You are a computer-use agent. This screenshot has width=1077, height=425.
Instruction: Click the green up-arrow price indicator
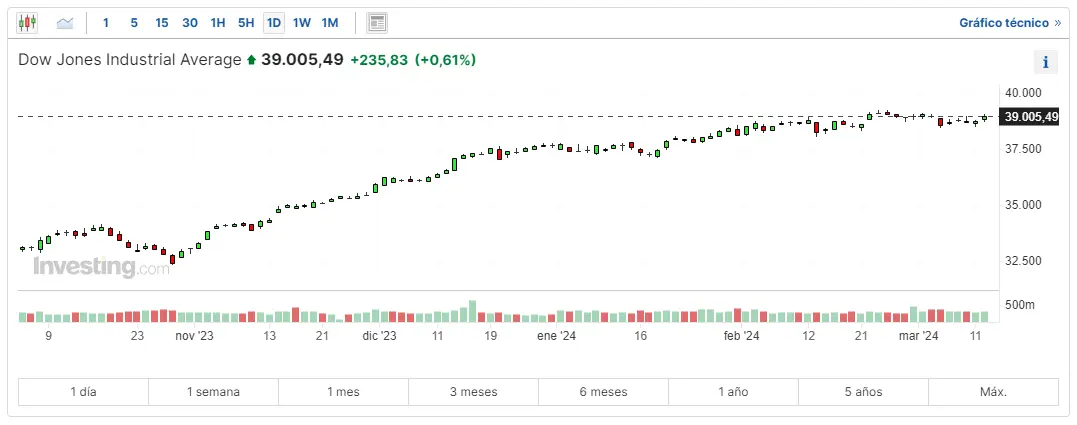point(251,60)
